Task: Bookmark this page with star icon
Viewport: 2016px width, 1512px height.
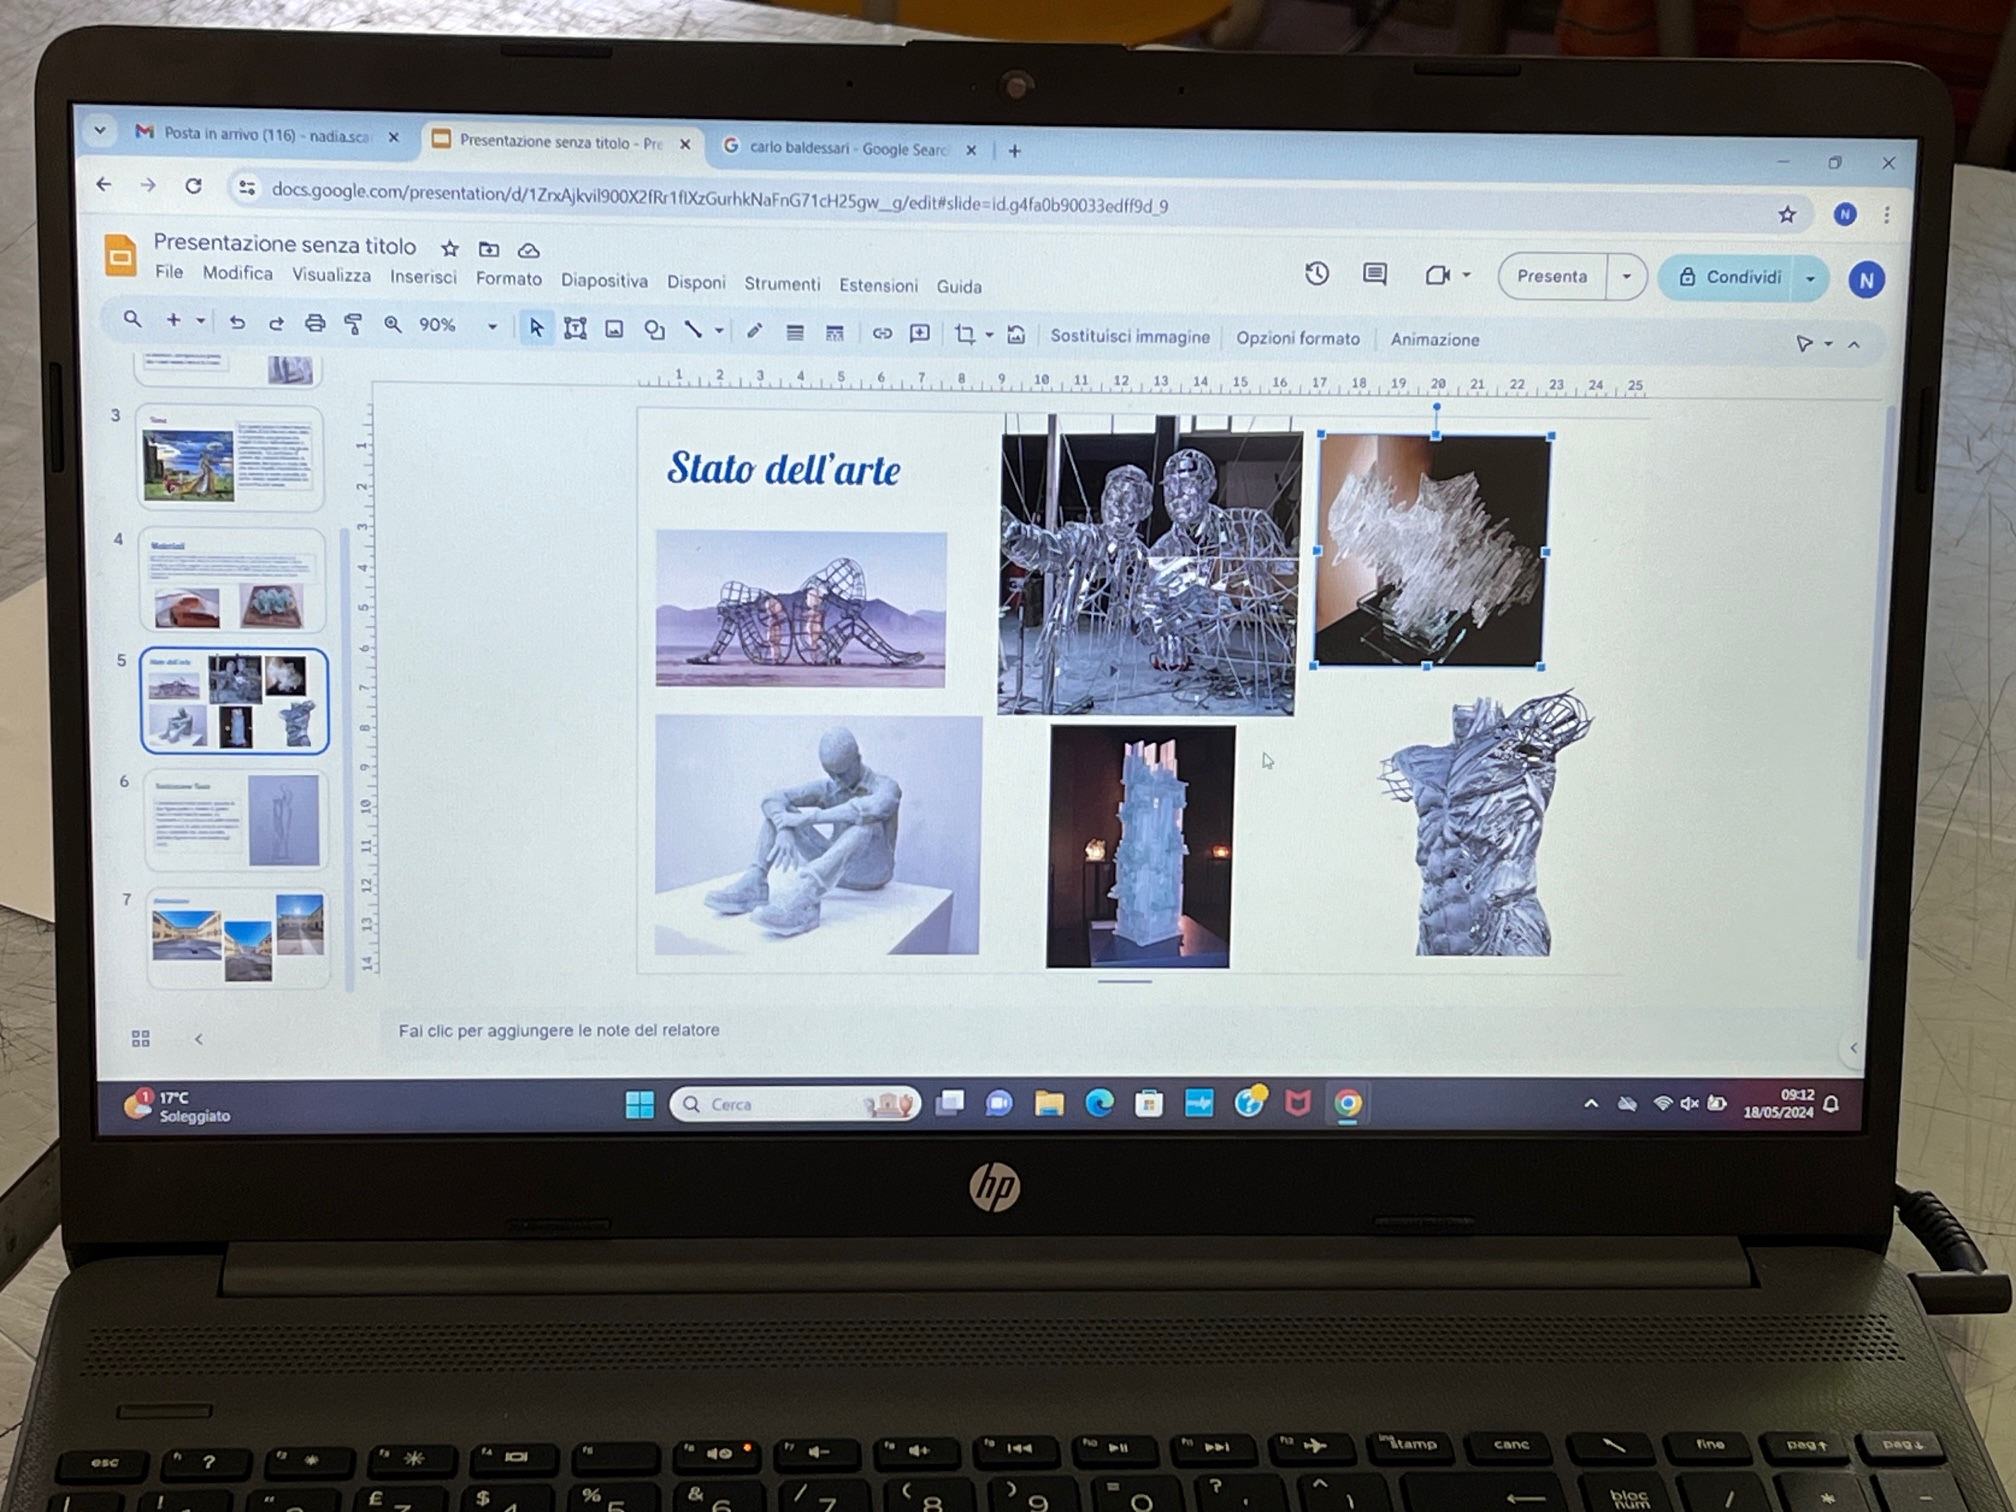Action: (1787, 214)
